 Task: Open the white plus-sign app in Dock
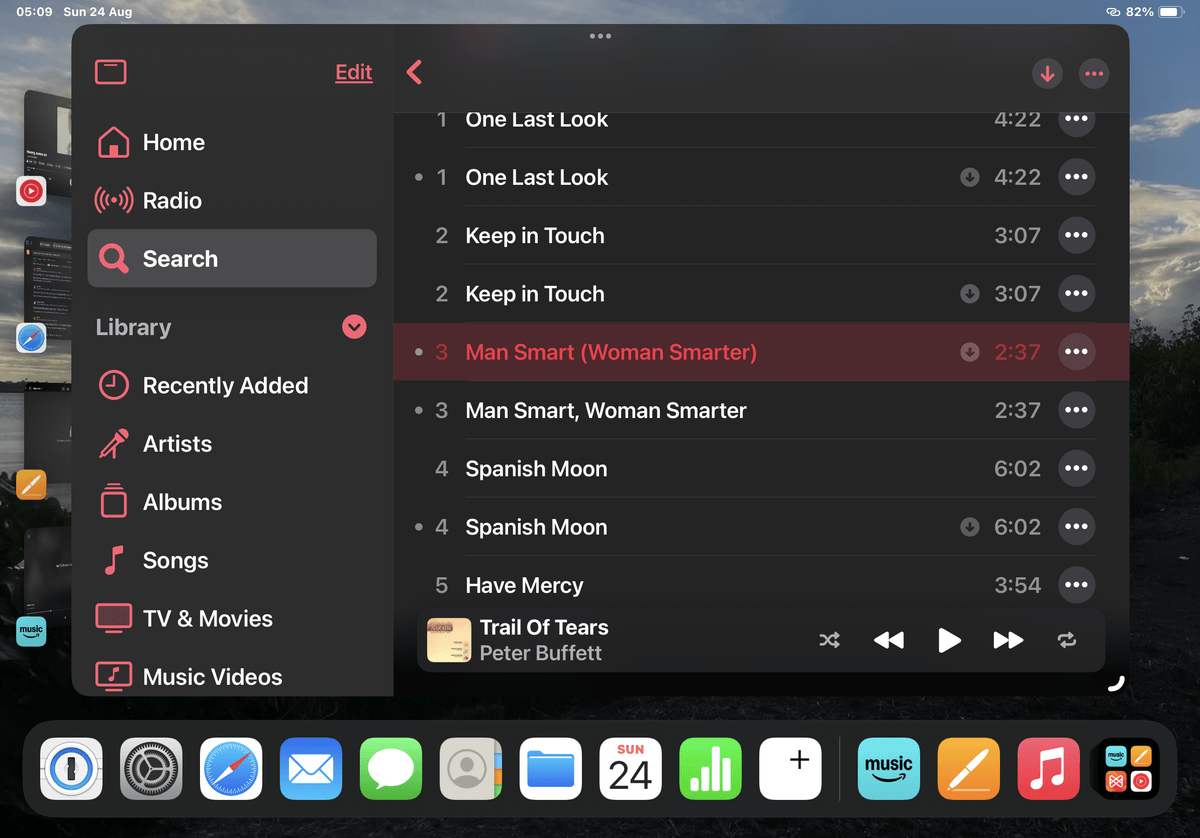[791, 769]
